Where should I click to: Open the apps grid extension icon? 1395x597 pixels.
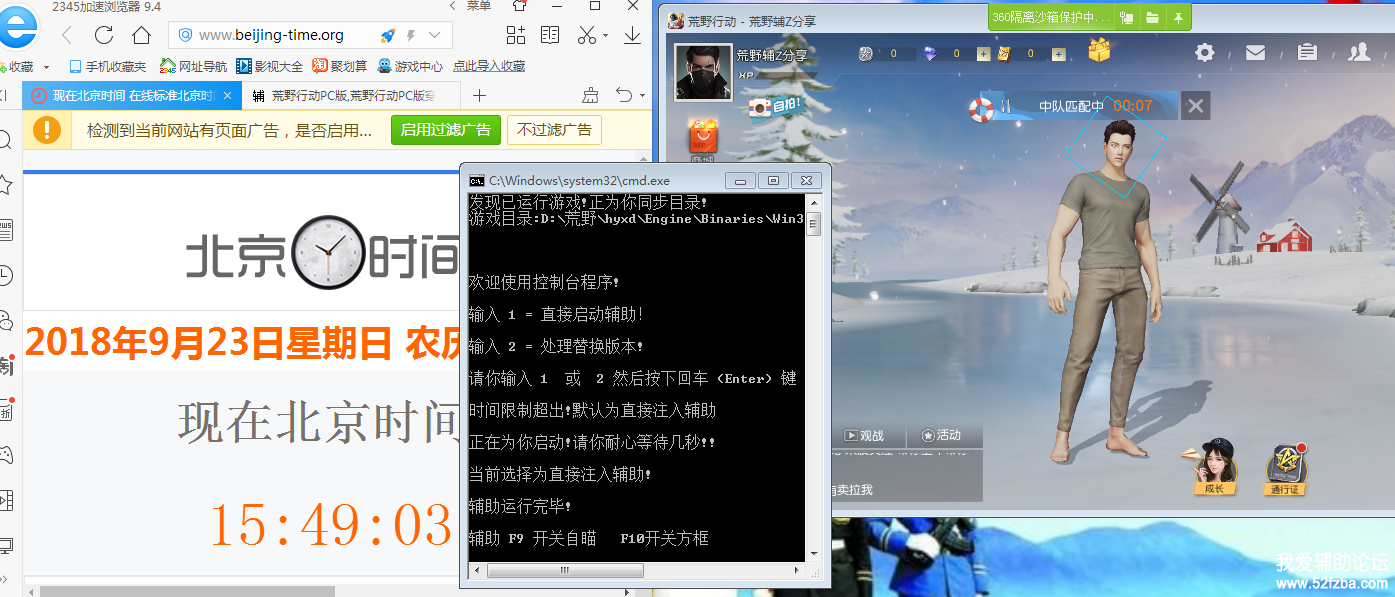click(x=516, y=35)
